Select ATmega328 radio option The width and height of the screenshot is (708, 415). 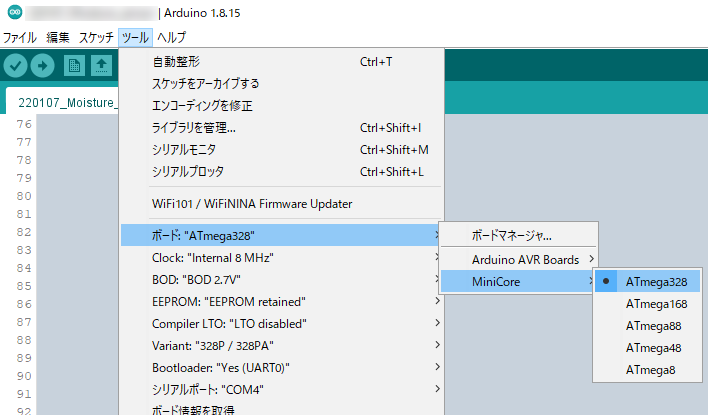click(x=656, y=282)
